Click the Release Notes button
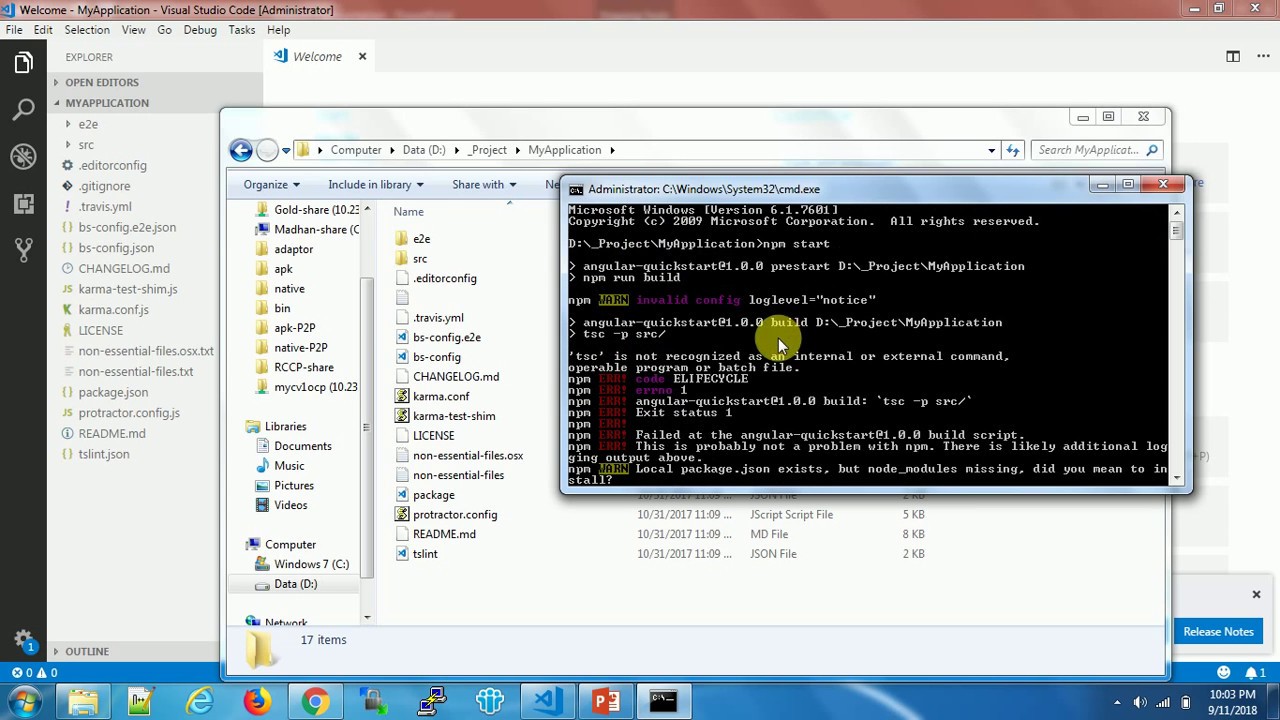The height and width of the screenshot is (720, 1280). click(1218, 631)
